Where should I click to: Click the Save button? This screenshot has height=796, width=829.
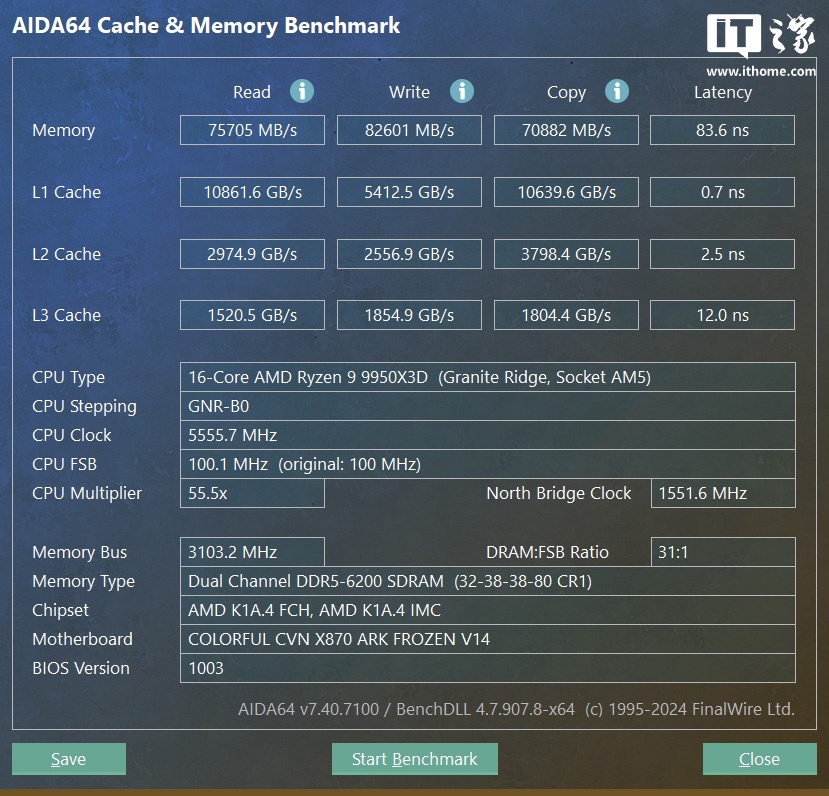click(69, 759)
